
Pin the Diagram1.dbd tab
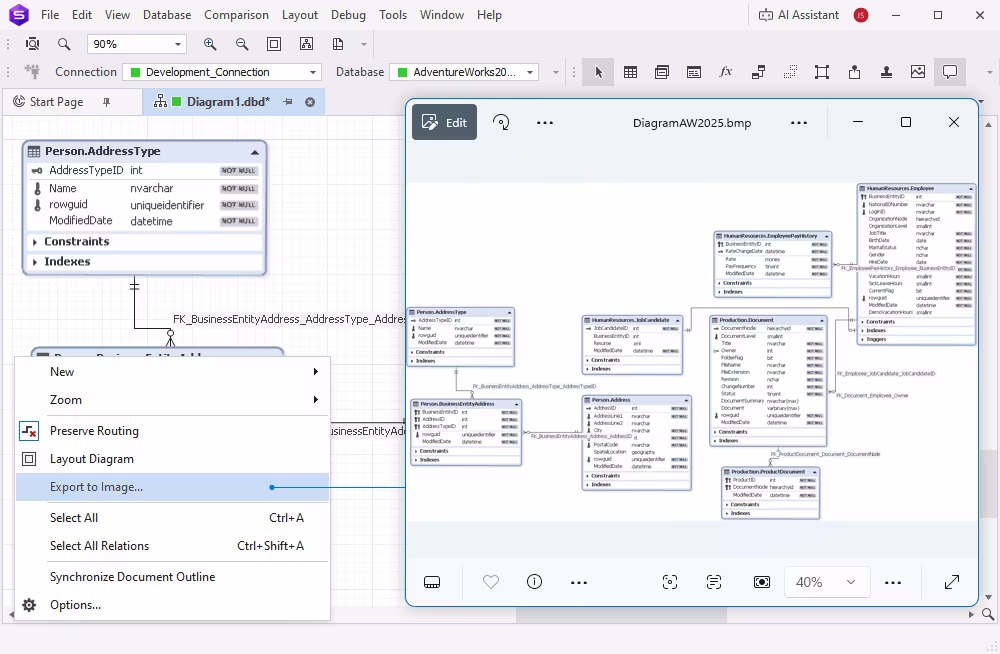(x=288, y=102)
